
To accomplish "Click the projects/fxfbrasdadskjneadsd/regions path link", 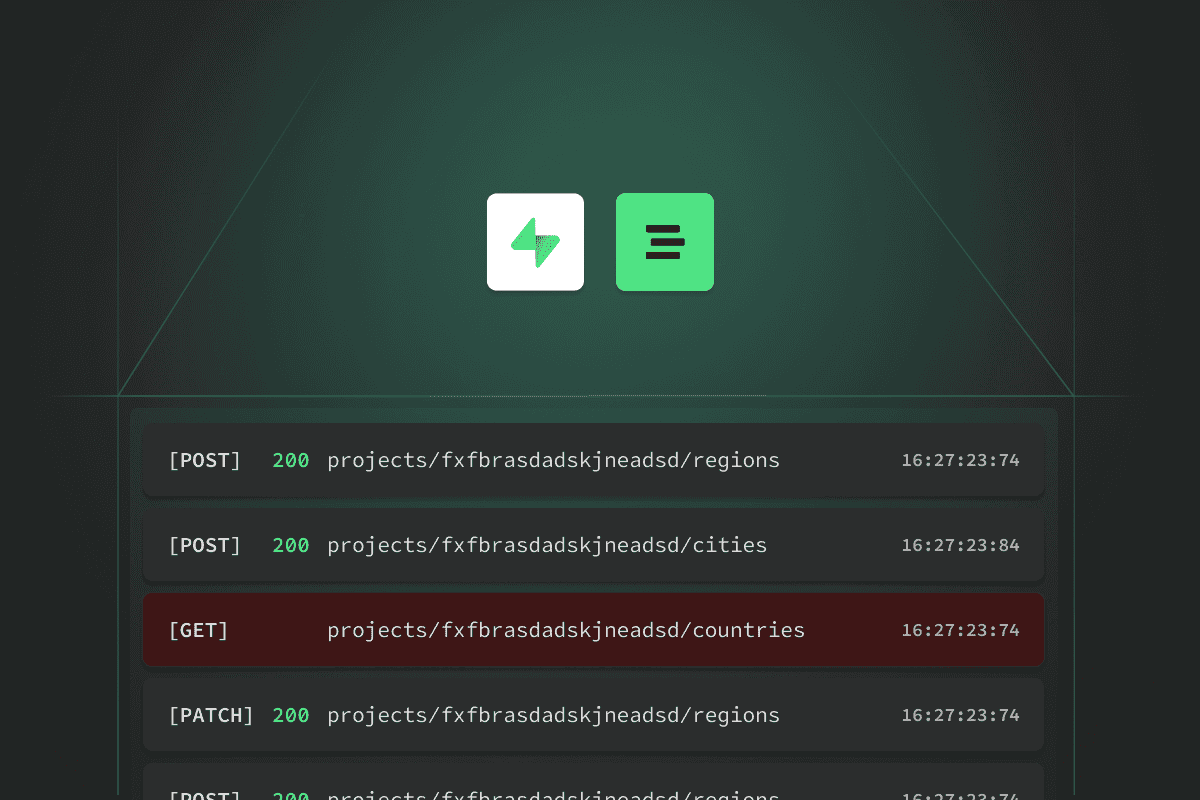I will click(x=553, y=460).
